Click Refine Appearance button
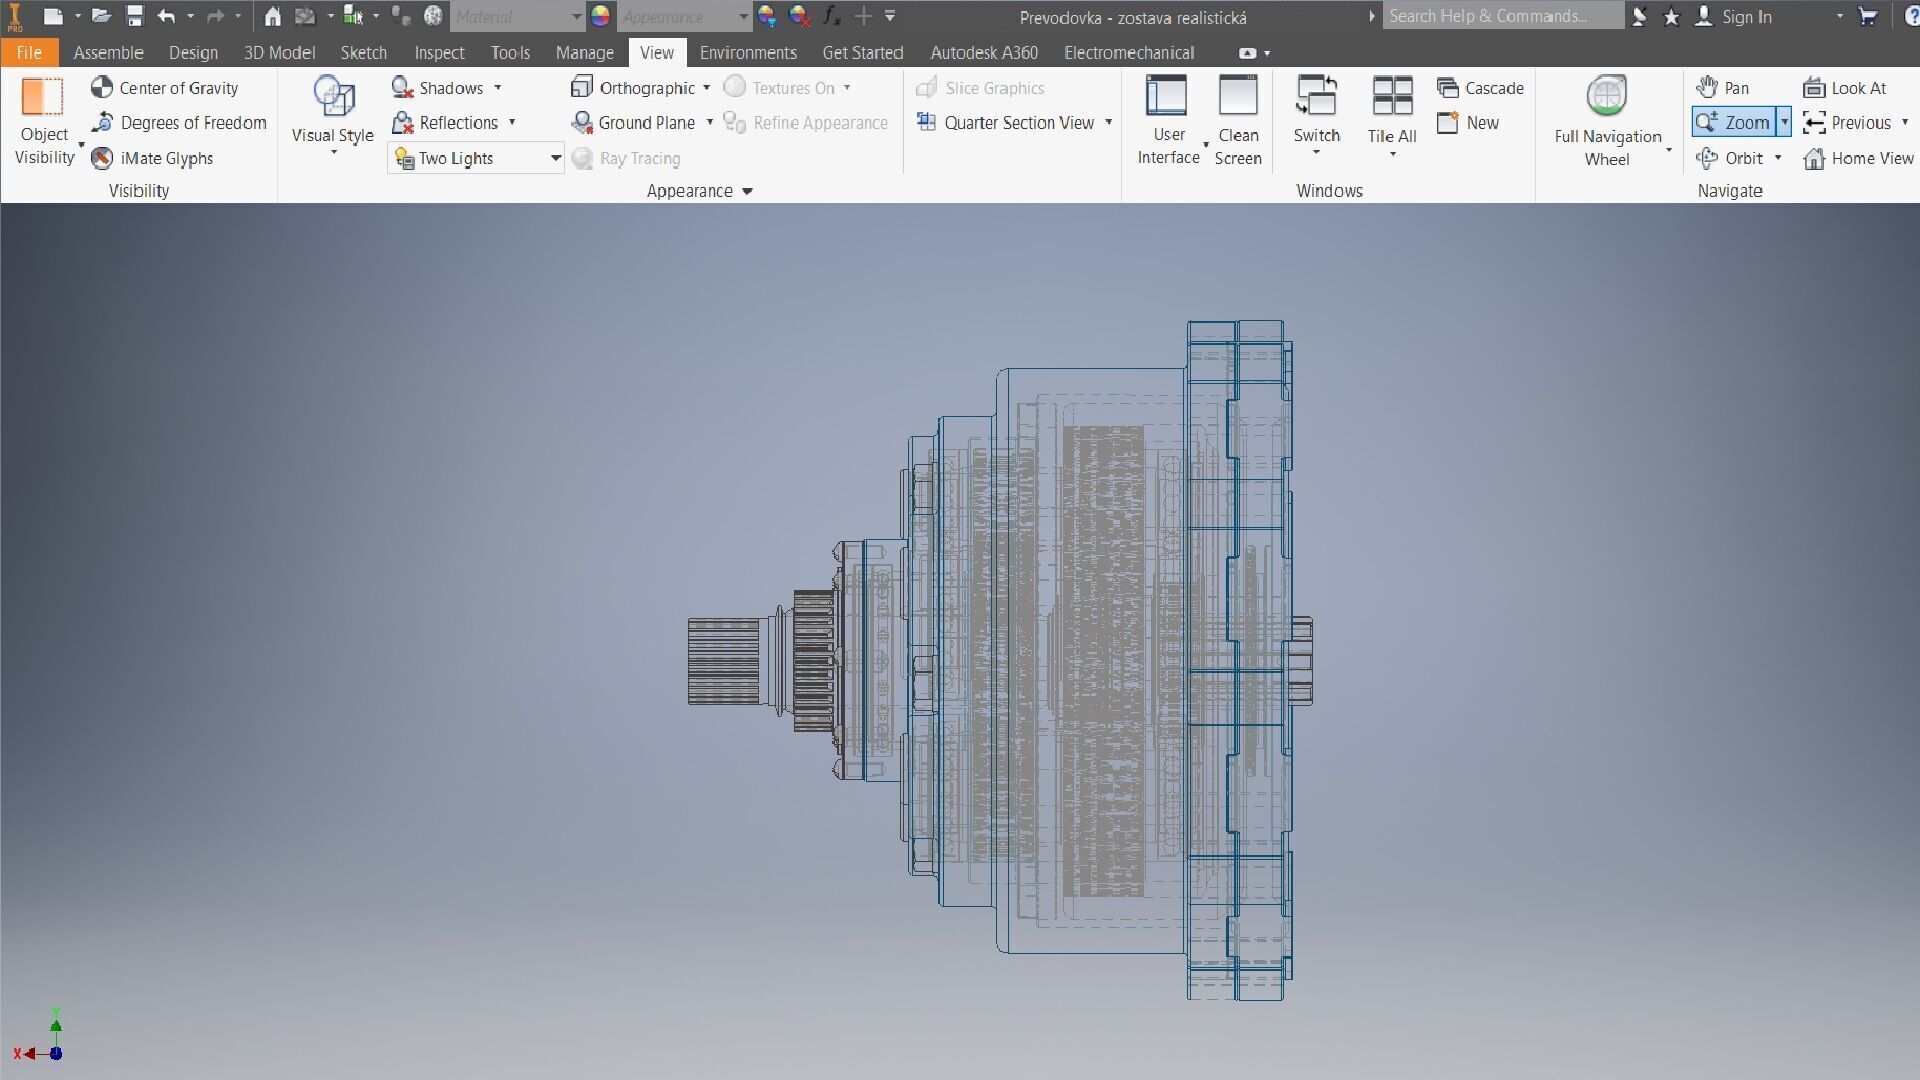The width and height of the screenshot is (1920, 1080). point(806,123)
